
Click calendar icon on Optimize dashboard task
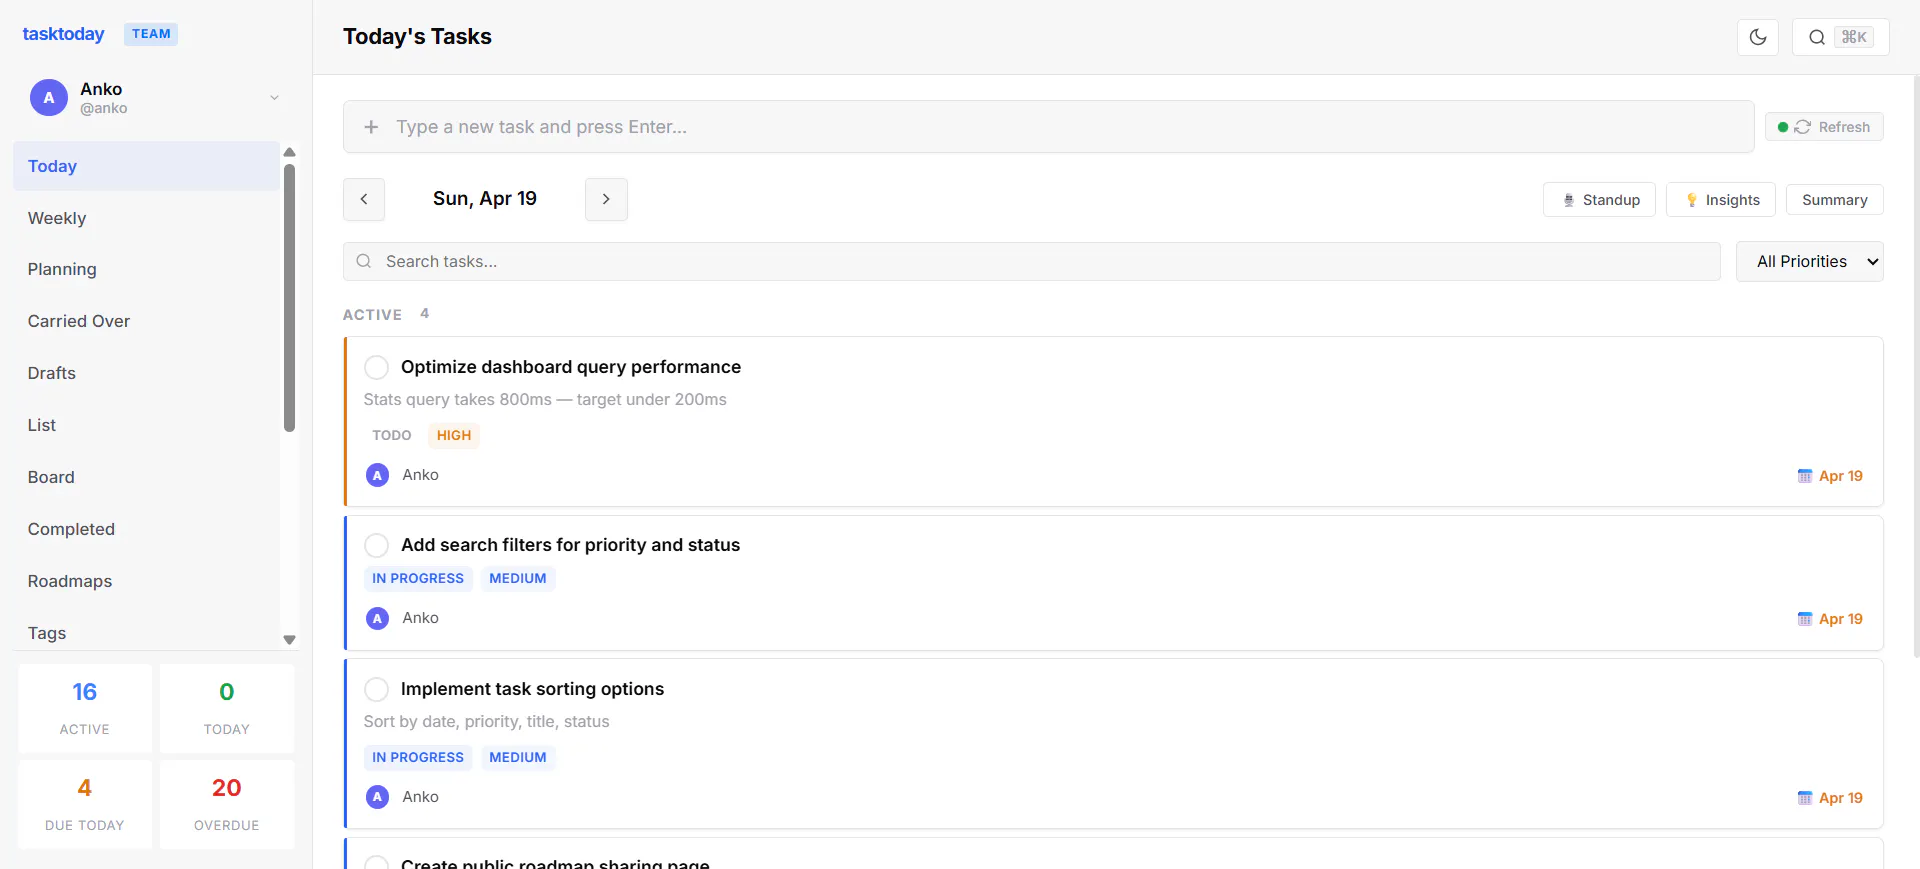click(x=1805, y=476)
